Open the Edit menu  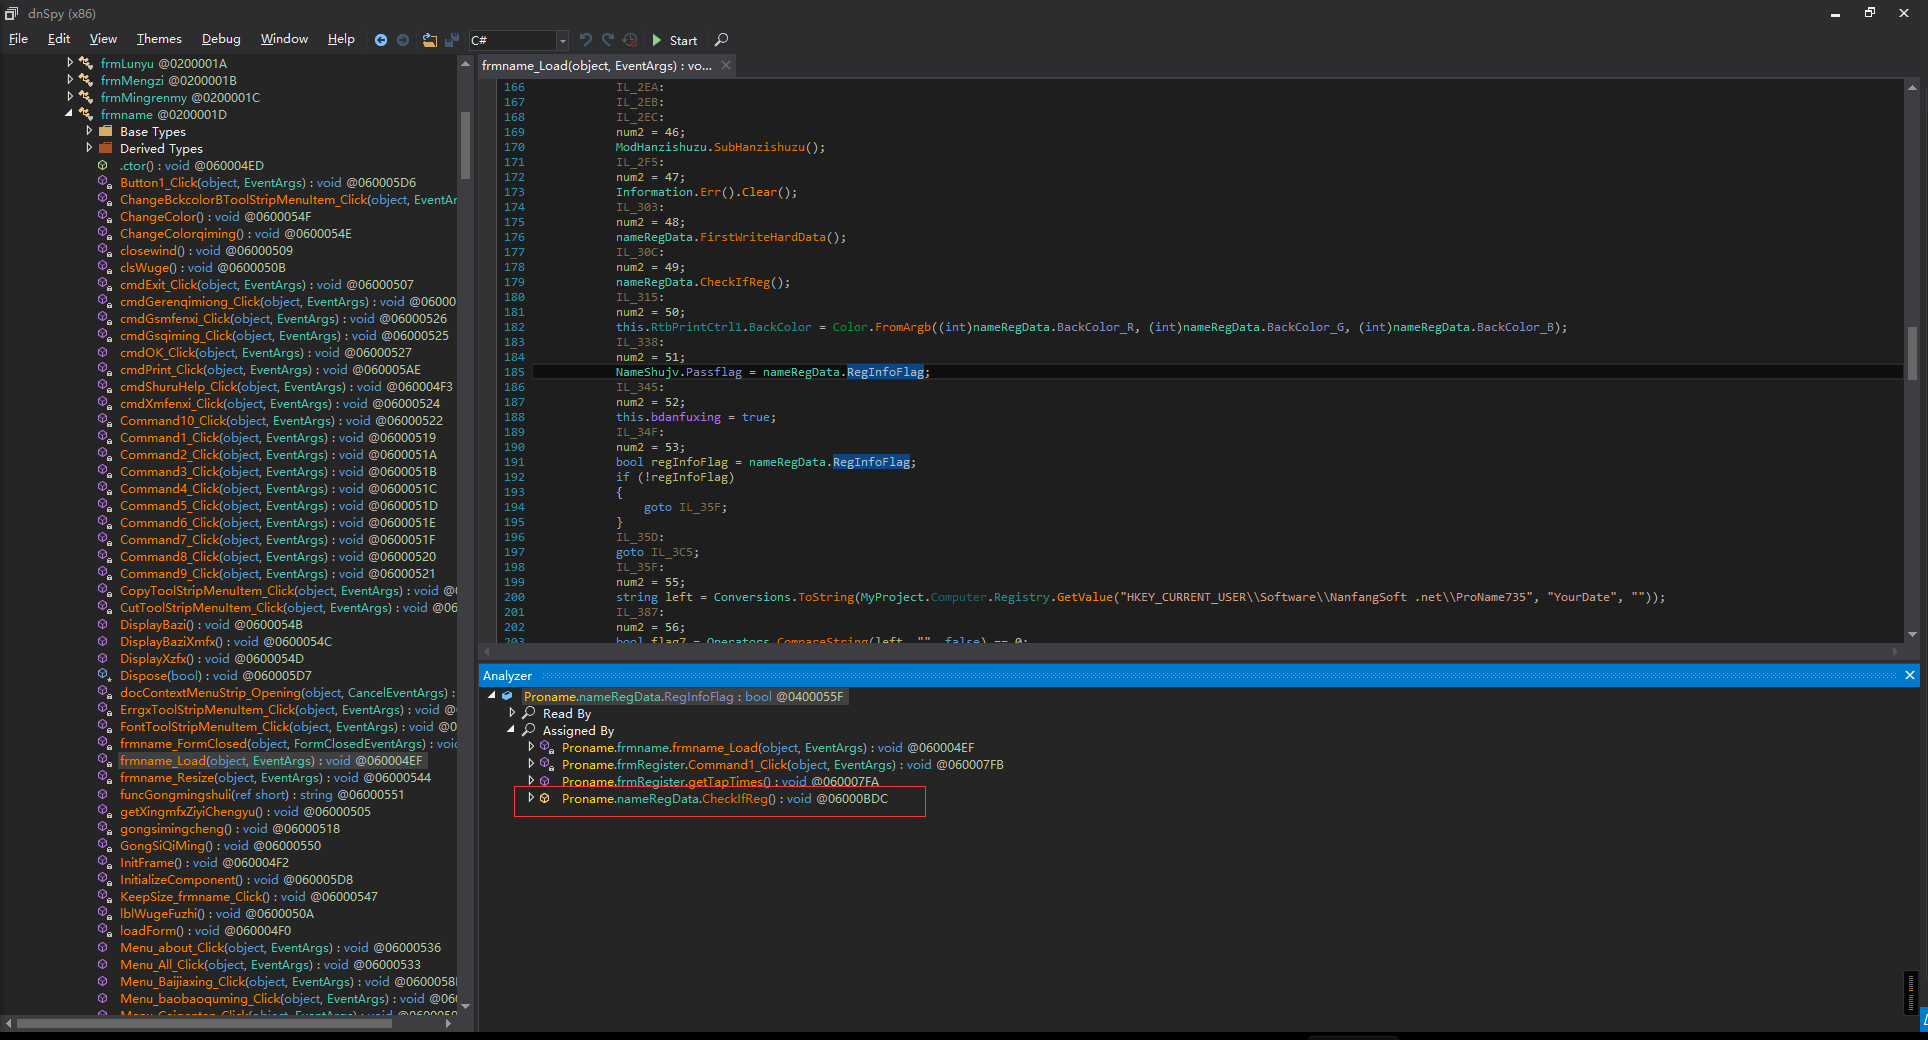[59, 39]
